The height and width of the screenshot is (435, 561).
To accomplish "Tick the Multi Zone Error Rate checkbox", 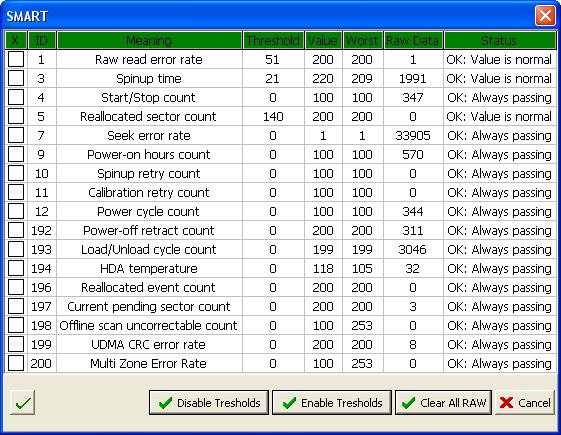I will (16, 363).
